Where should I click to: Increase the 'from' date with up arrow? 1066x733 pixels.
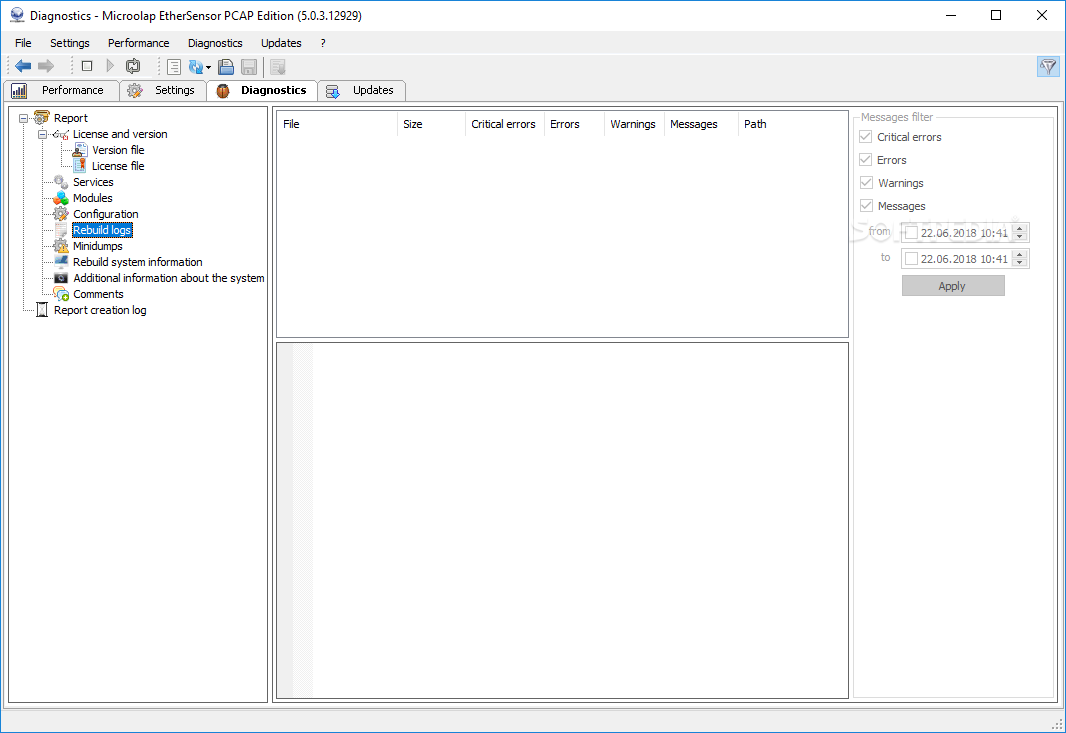pos(1020,228)
